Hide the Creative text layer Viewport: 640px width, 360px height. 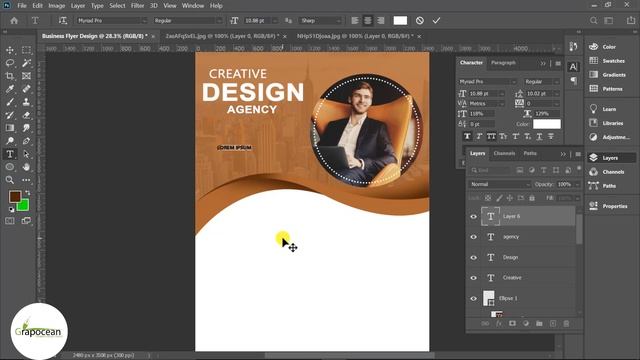pyautogui.click(x=473, y=278)
